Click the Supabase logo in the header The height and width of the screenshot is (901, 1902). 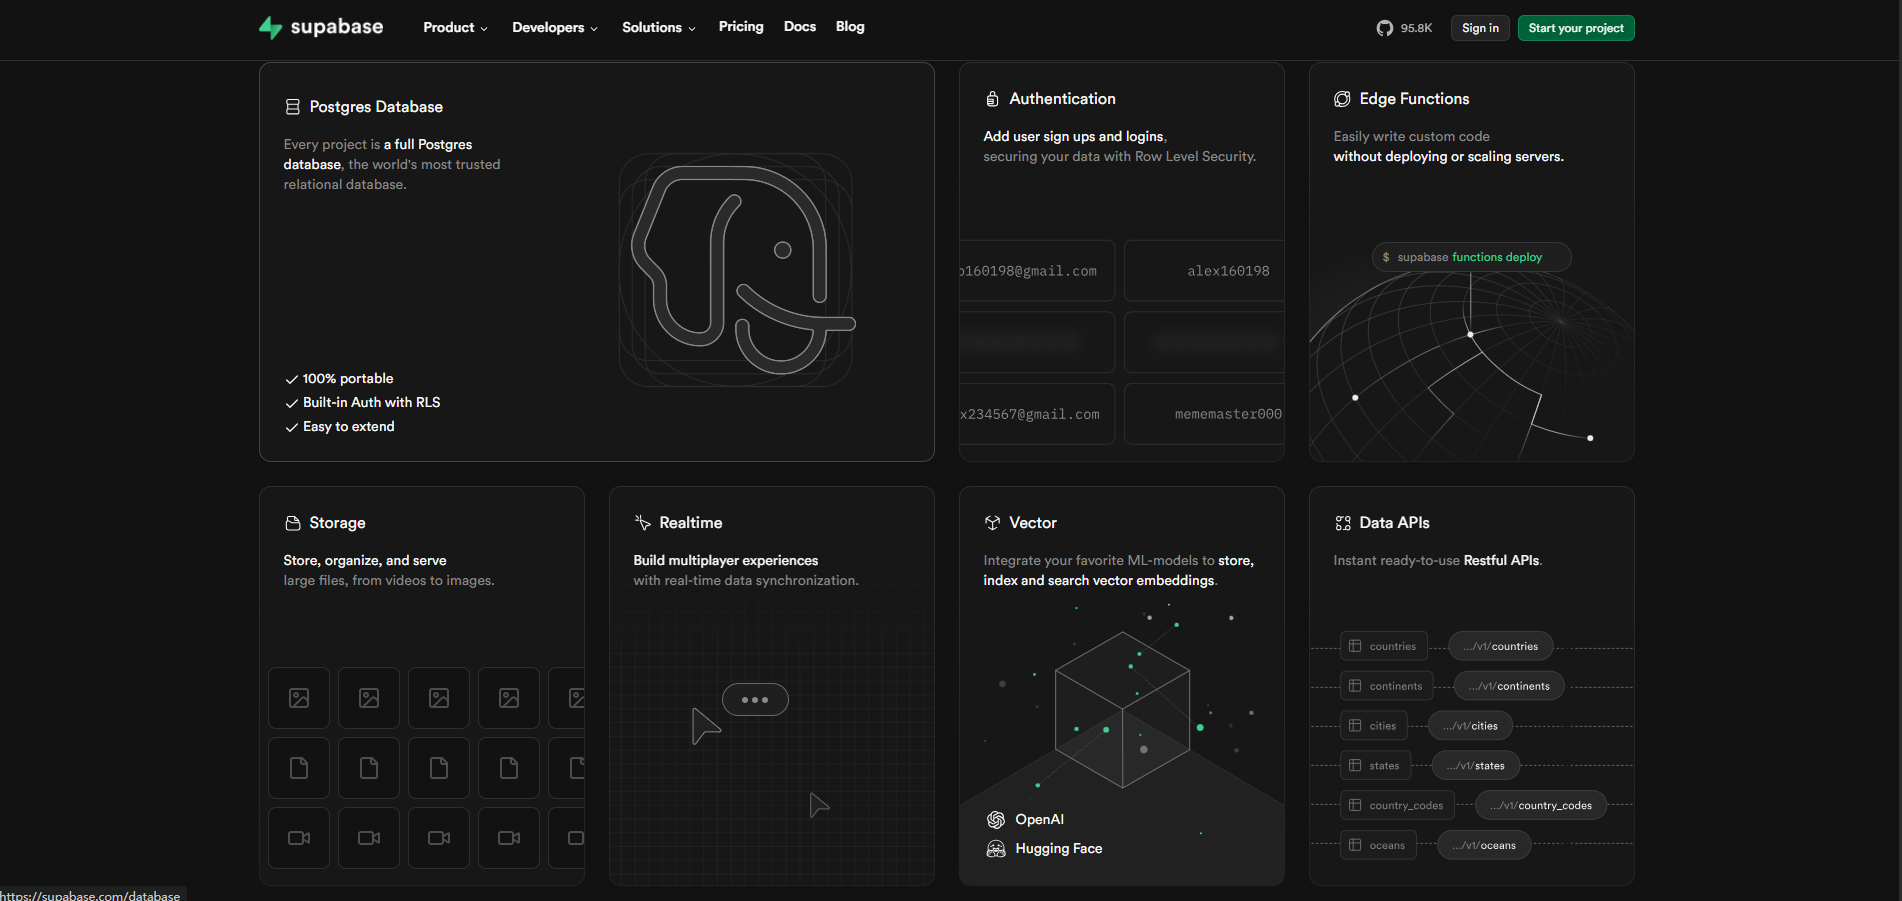tap(321, 27)
